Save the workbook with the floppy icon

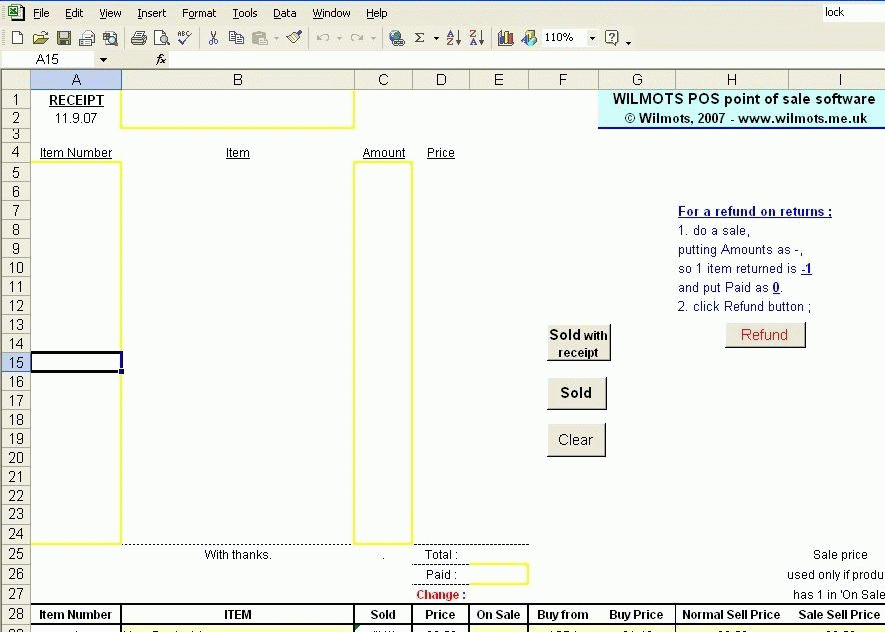(x=64, y=38)
